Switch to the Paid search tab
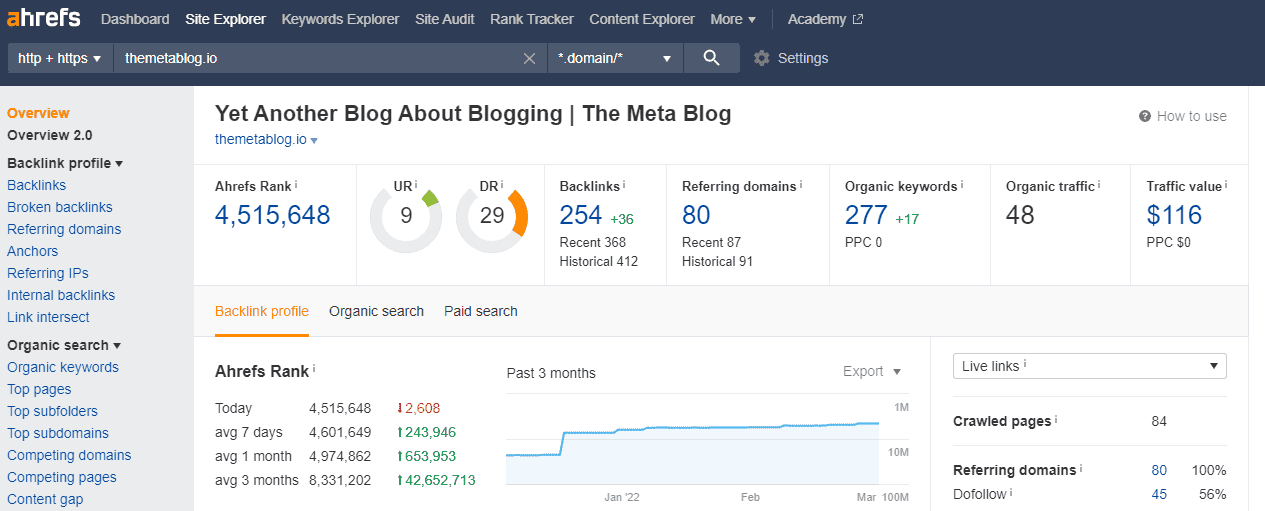This screenshot has width=1265, height=511. point(481,311)
